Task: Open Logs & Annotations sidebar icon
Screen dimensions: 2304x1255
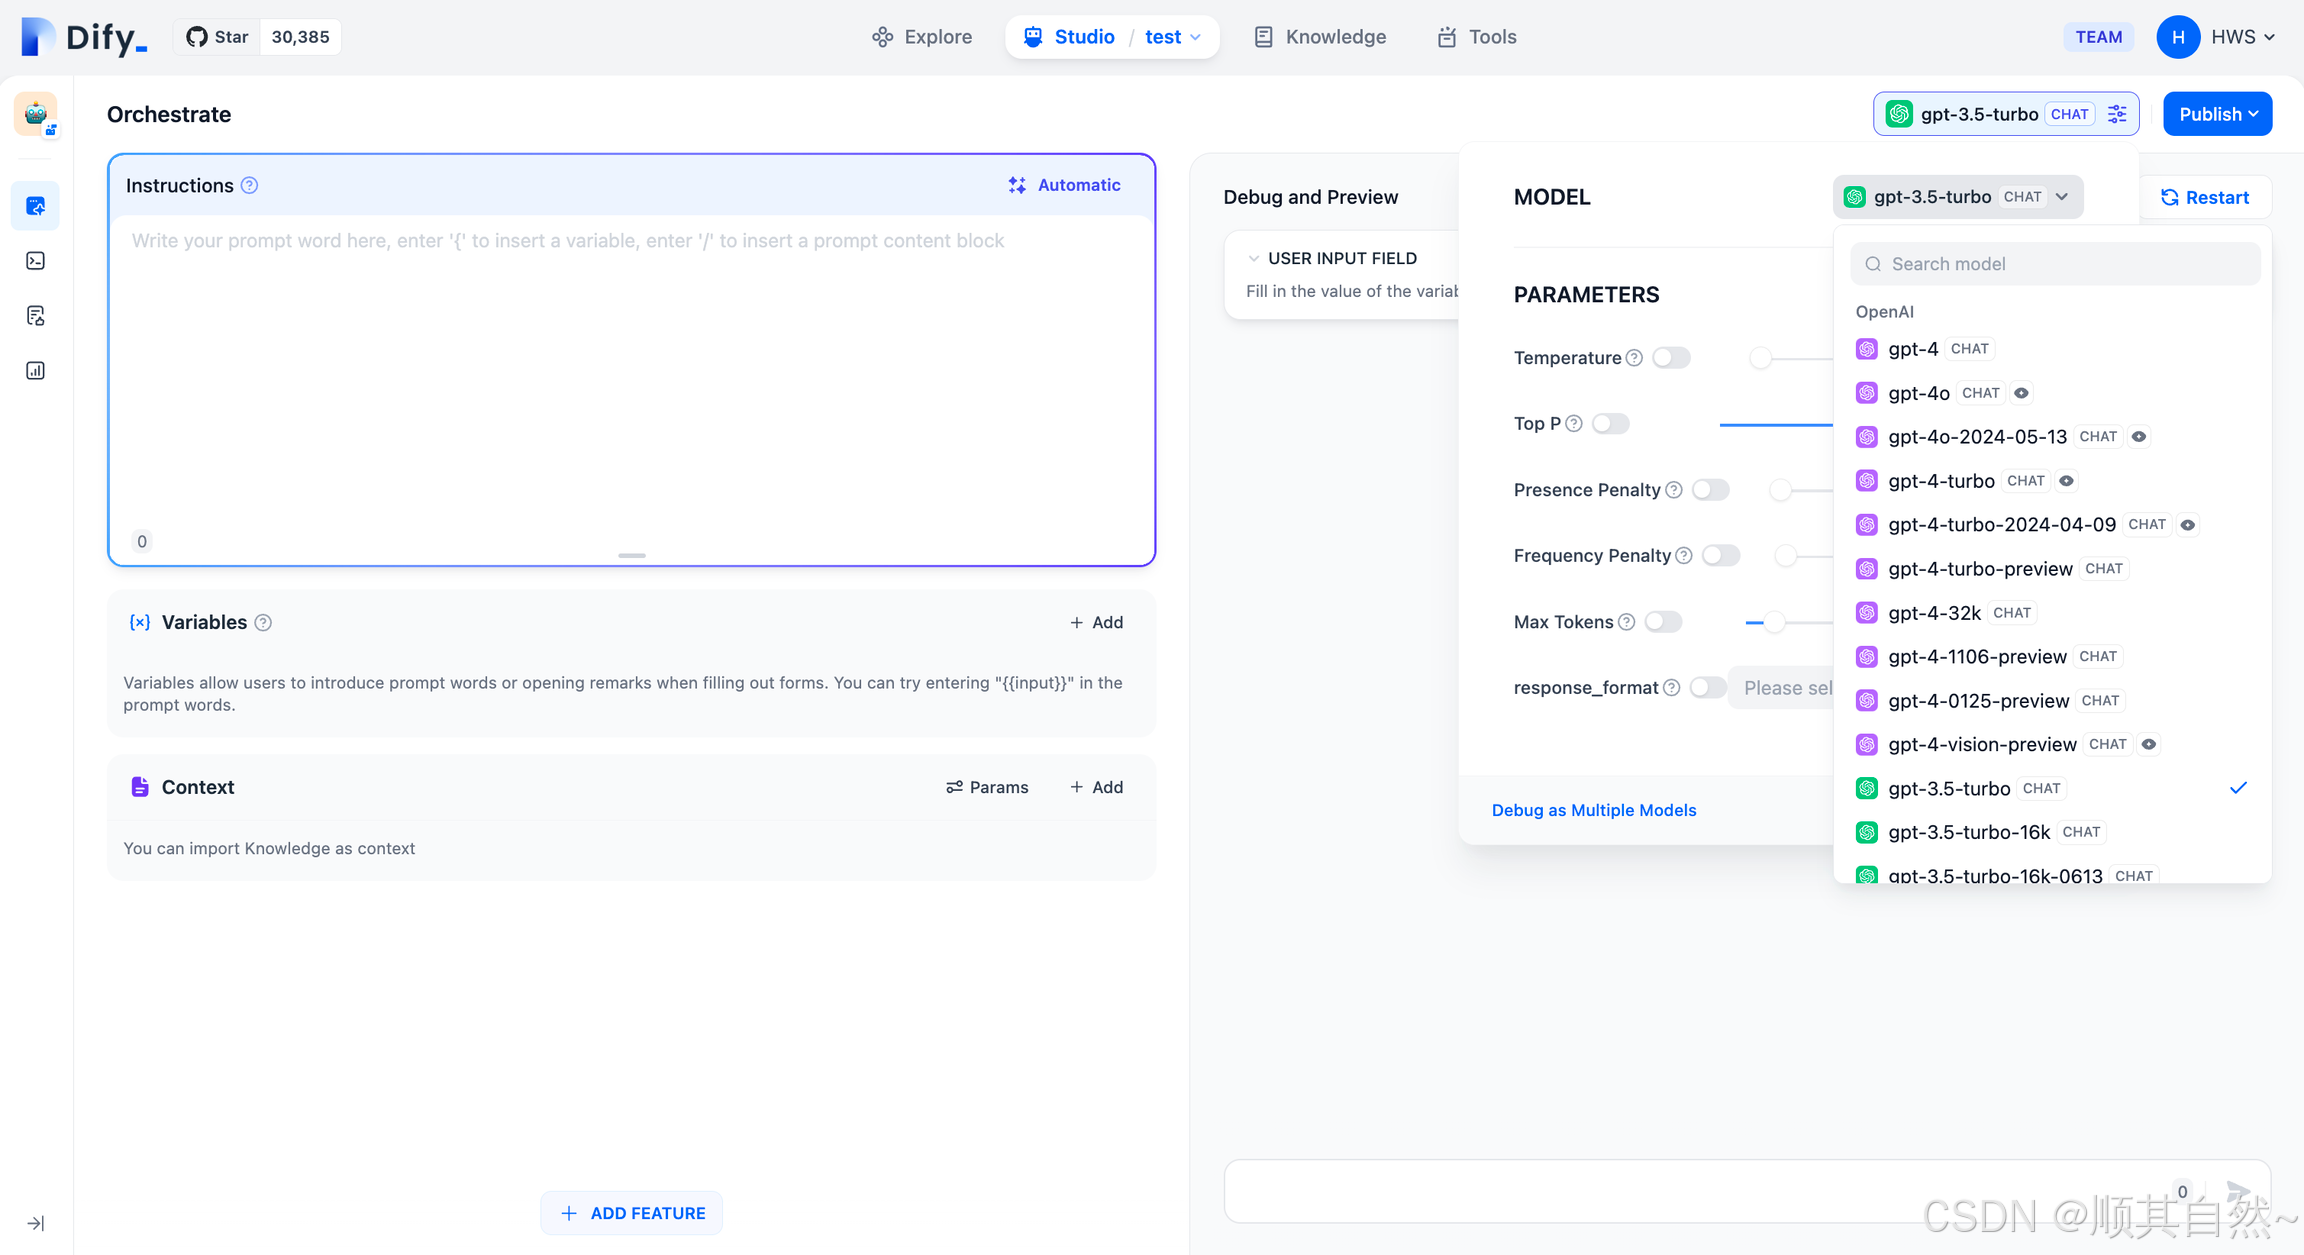Action: [35, 316]
